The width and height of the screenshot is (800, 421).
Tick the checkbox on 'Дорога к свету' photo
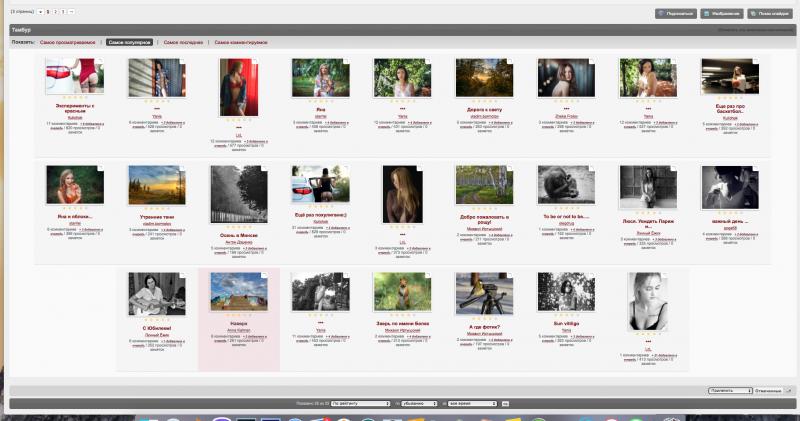510,61
